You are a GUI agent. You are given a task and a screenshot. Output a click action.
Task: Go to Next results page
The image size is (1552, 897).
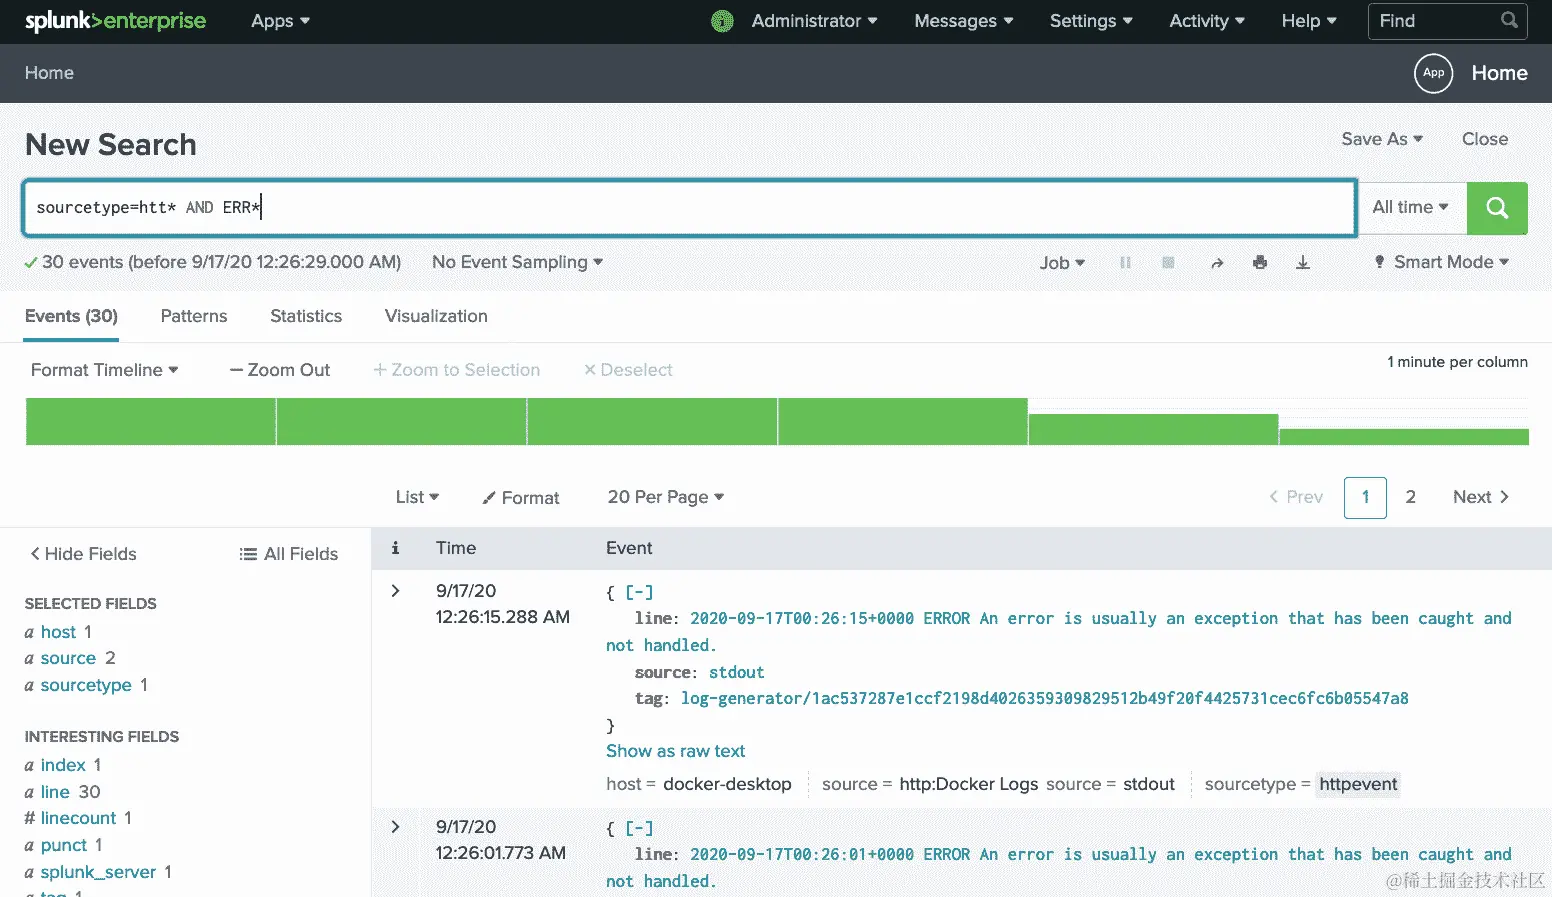pyautogui.click(x=1481, y=497)
